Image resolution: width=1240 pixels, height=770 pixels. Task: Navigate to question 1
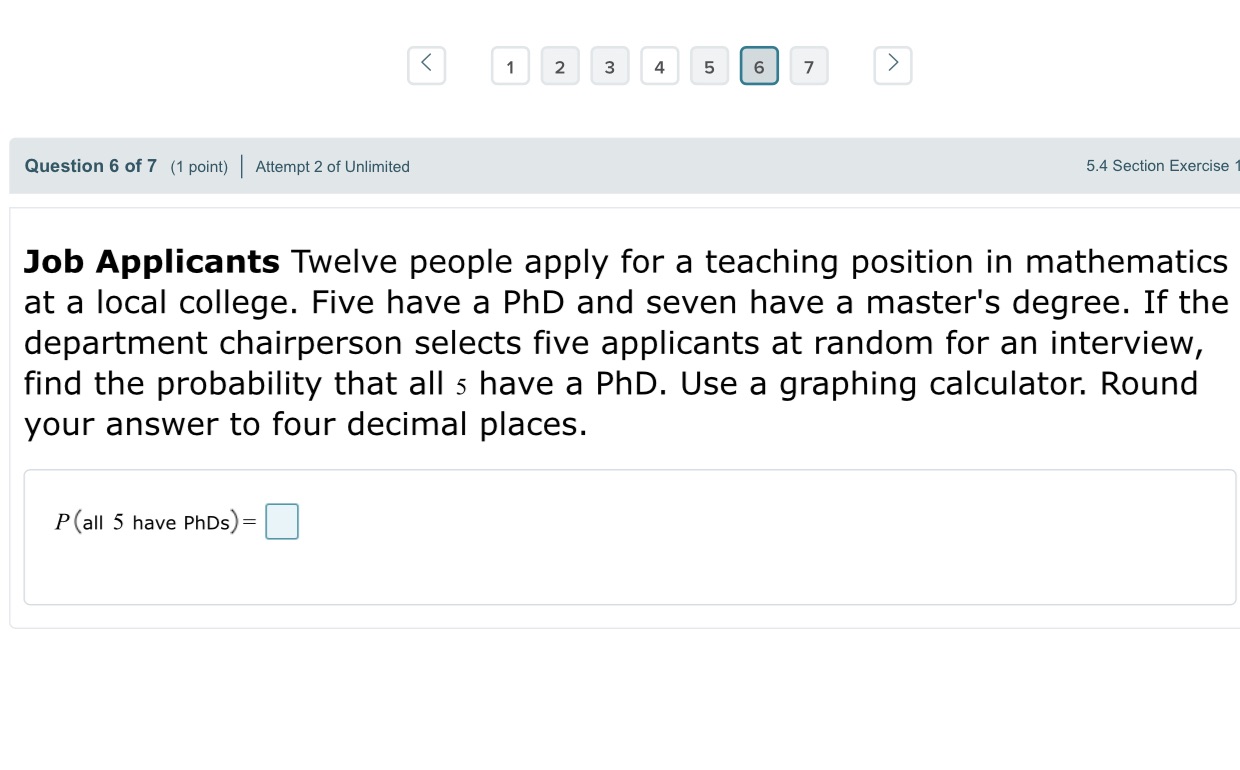(x=510, y=66)
